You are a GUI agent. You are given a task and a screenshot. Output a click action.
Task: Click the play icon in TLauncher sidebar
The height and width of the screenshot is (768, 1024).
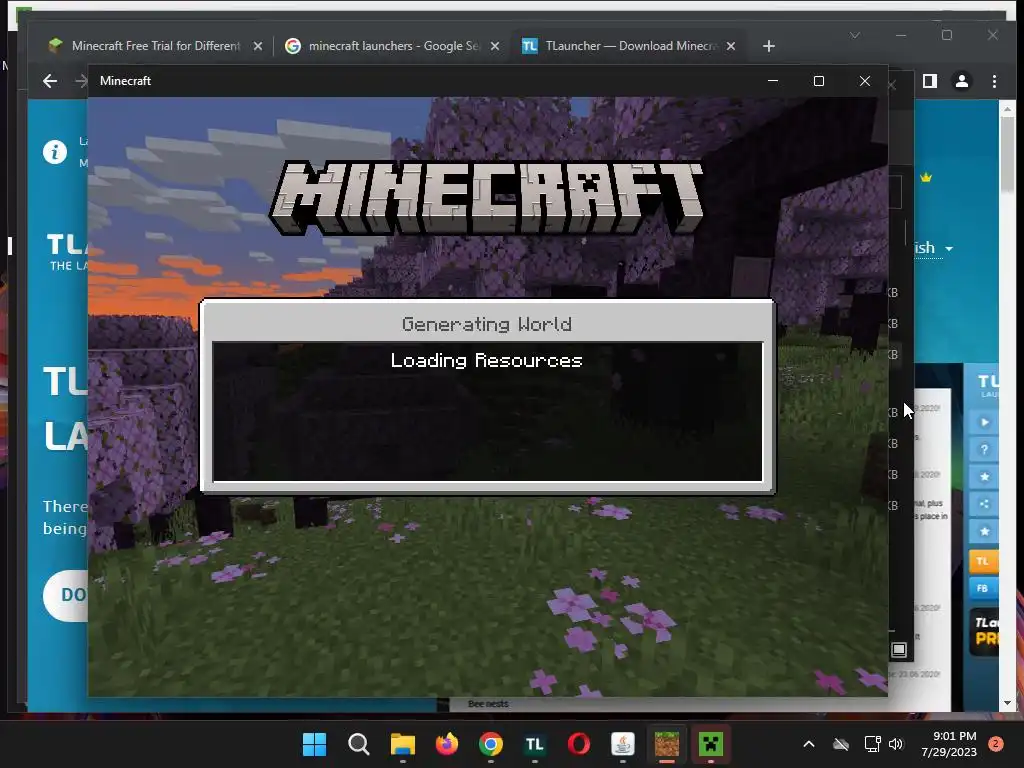(984, 423)
